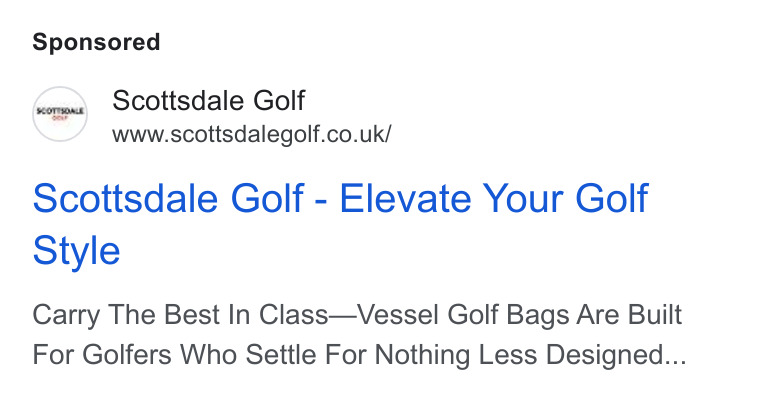The image size is (760, 398).
Task: Click the www.scottsdalegolf.co.uk/ display URL
Action: tap(252, 134)
